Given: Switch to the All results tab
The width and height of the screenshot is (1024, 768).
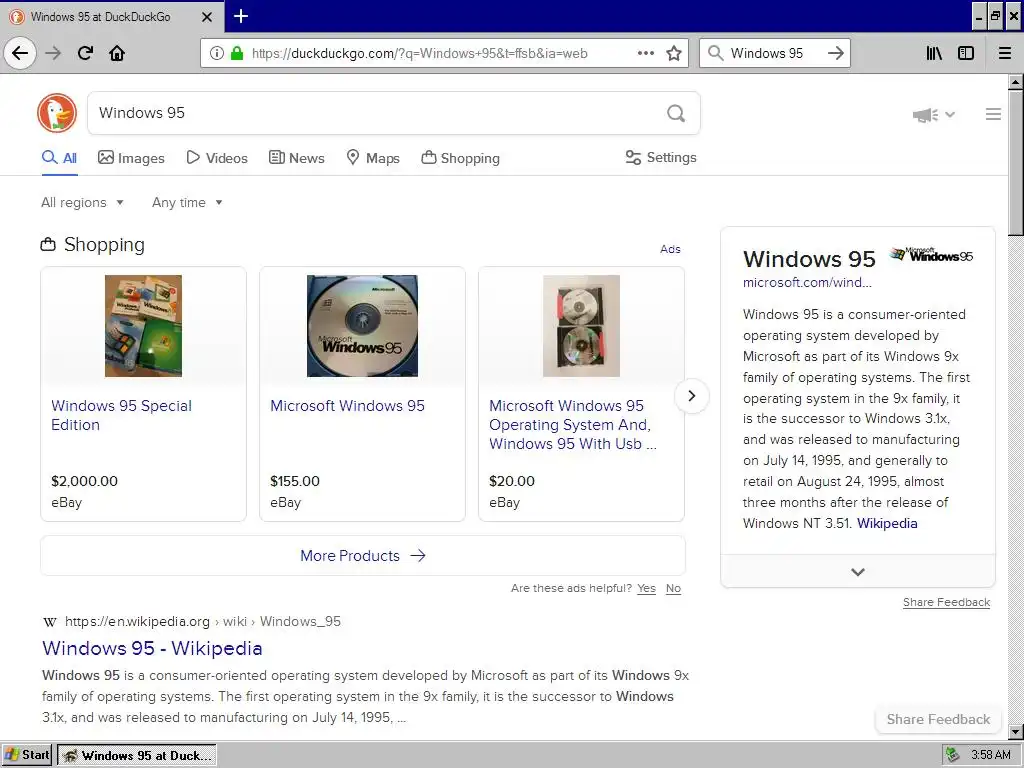Looking at the screenshot, I should pos(59,158).
